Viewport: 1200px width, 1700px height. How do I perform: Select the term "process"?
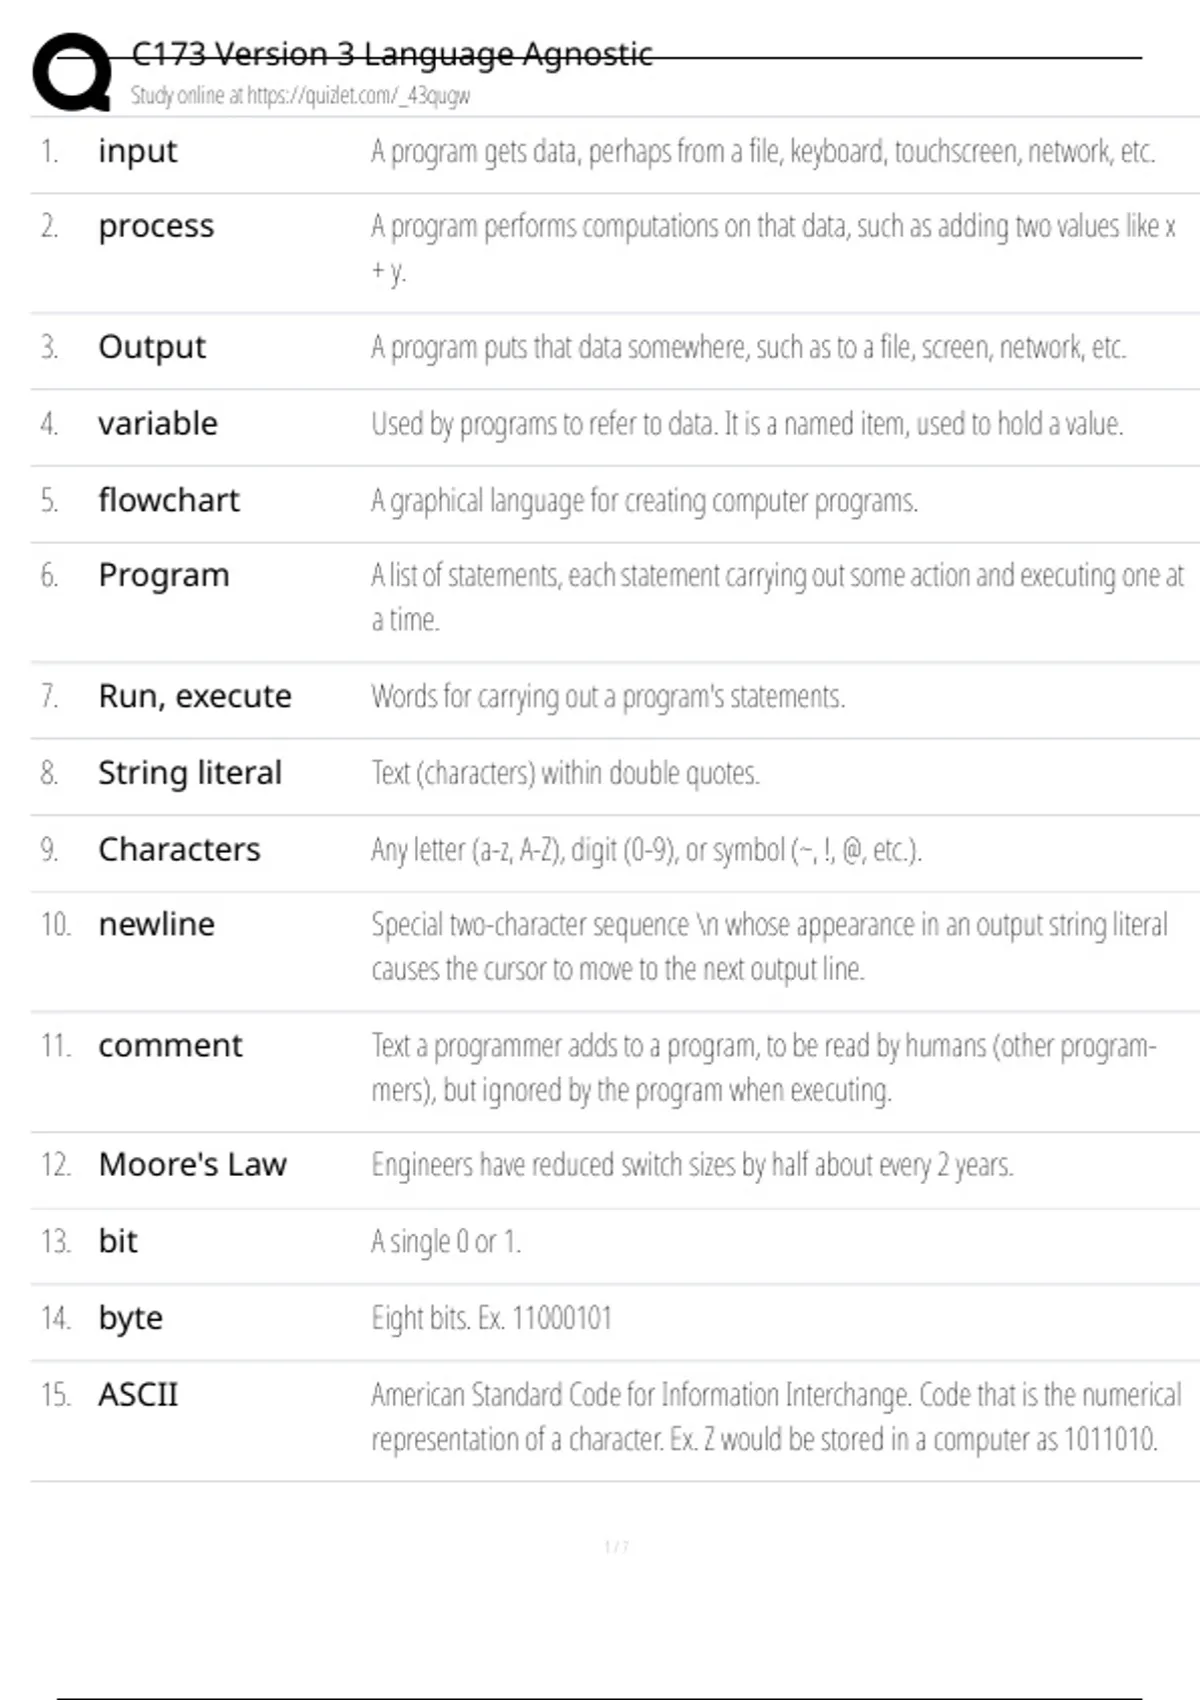tap(156, 227)
